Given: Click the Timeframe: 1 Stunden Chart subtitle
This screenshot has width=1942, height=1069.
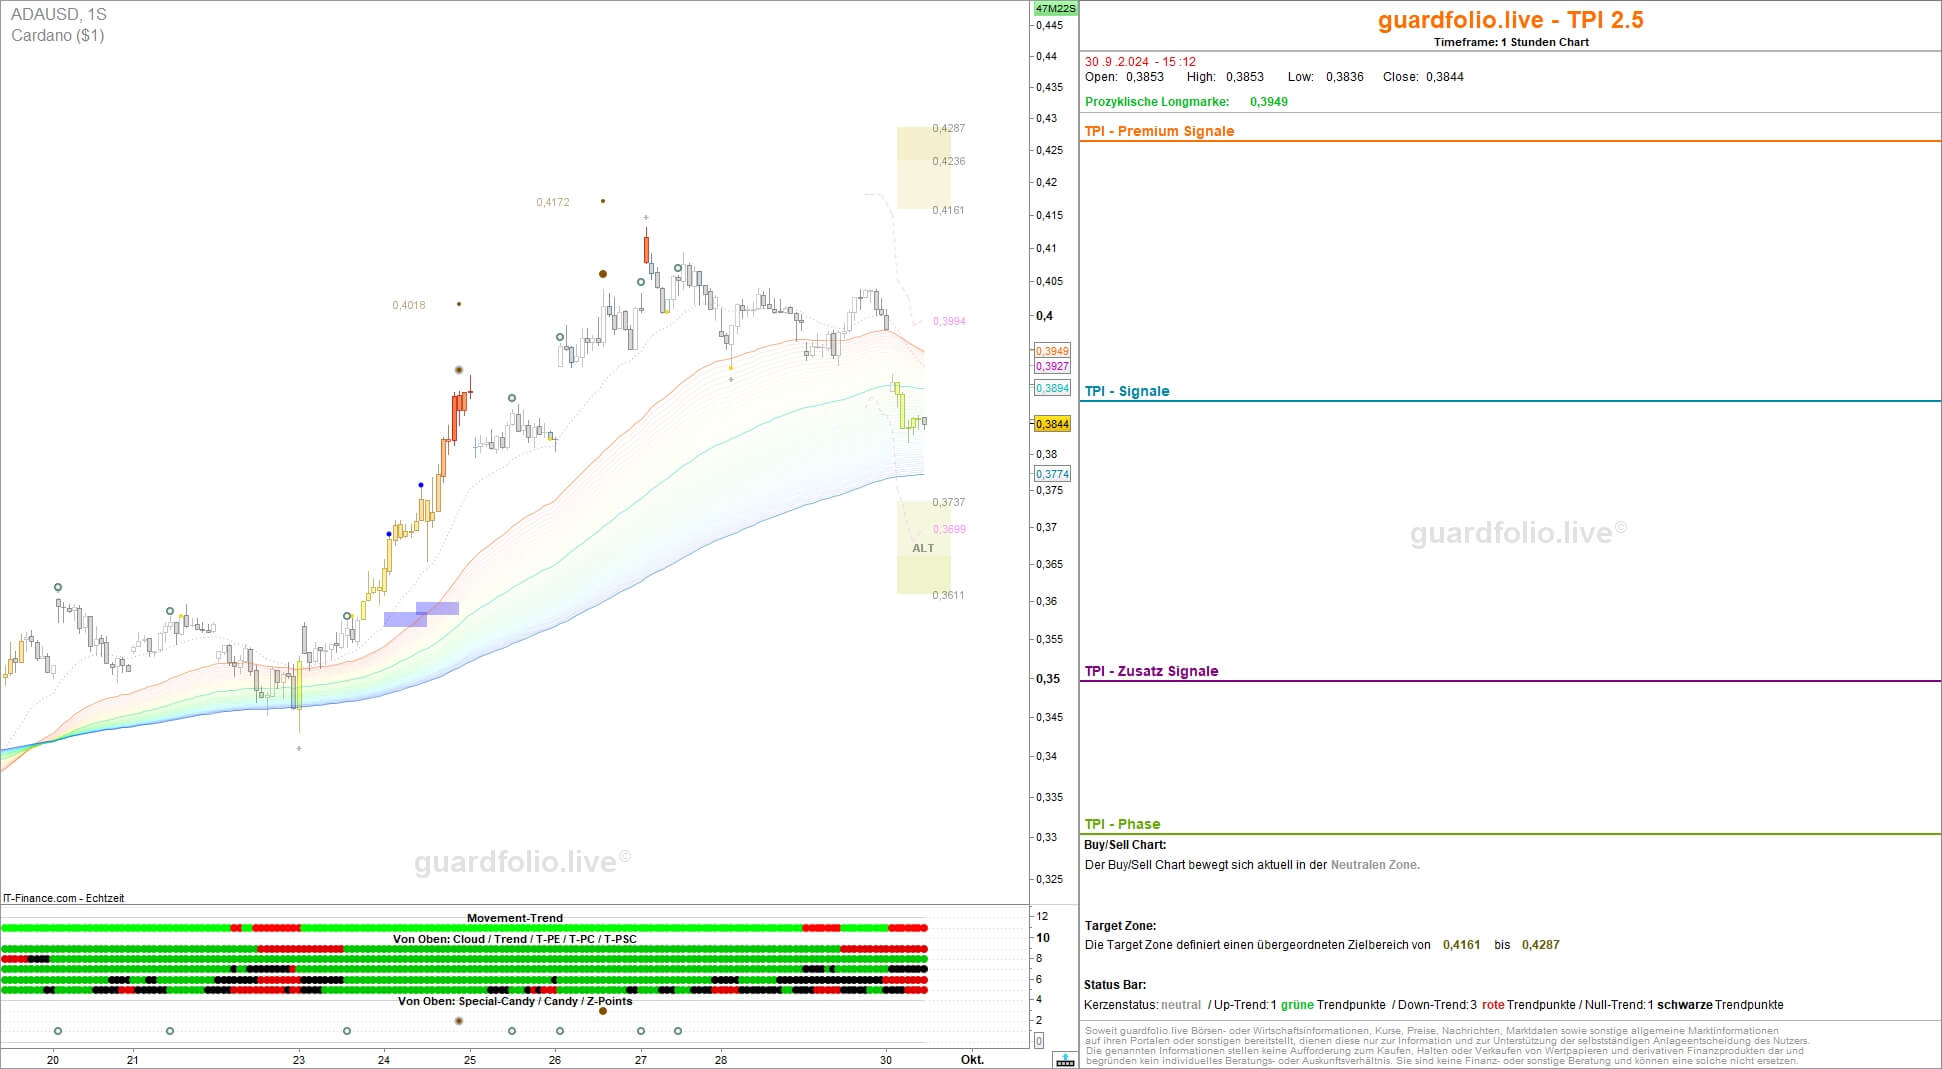Looking at the screenshot, I should (1511, 42).
